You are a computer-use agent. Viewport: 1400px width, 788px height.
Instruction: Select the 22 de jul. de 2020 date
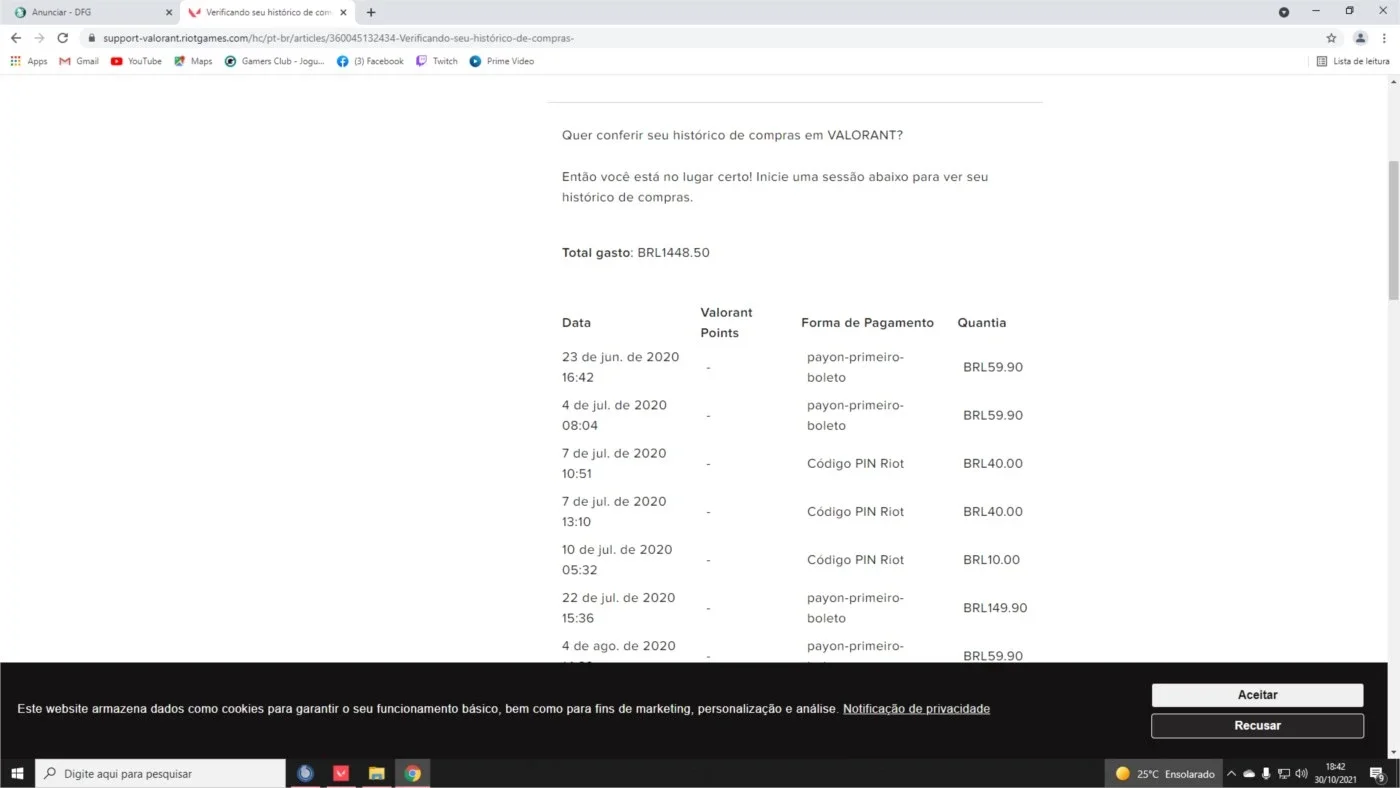pyautogui.click(x=618, y=607)
